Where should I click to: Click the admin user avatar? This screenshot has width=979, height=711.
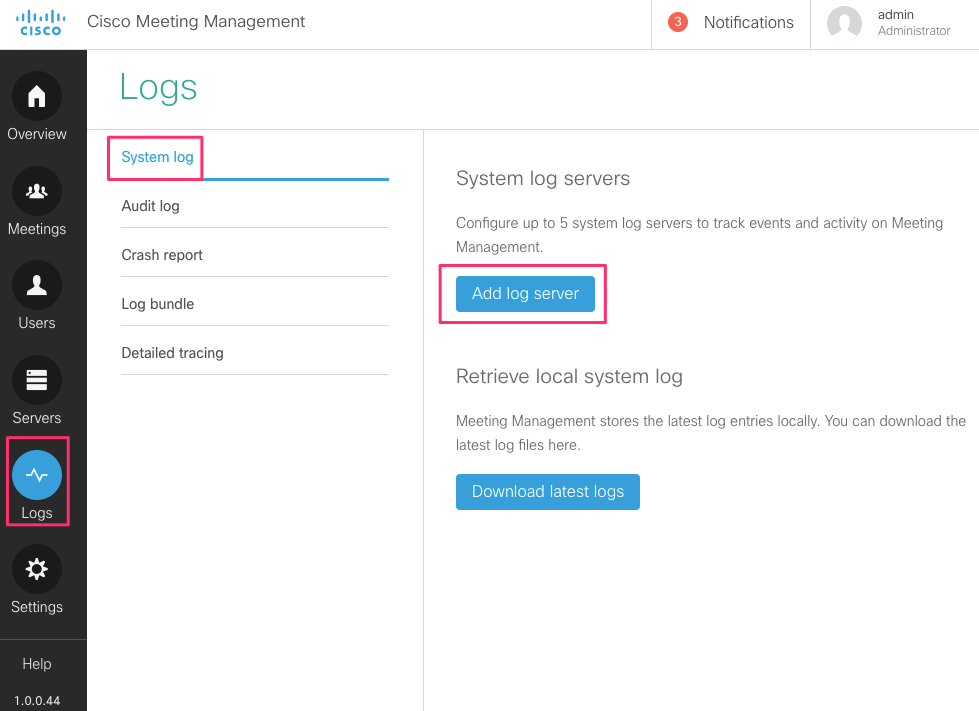click(844, 23)
